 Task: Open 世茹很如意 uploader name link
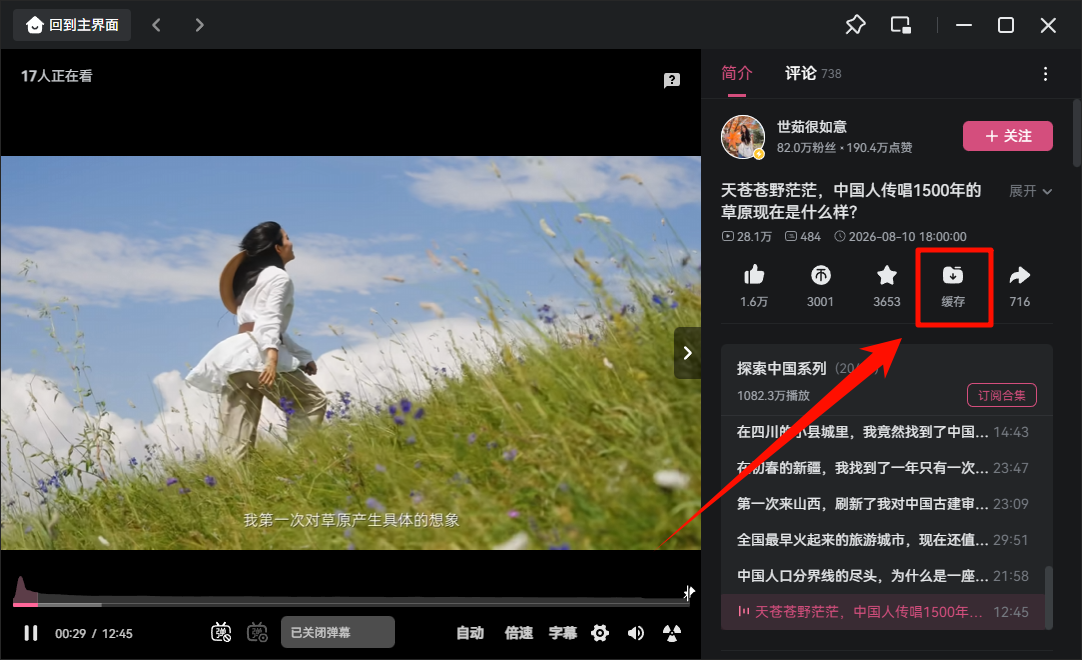click(x=812, y=127)
